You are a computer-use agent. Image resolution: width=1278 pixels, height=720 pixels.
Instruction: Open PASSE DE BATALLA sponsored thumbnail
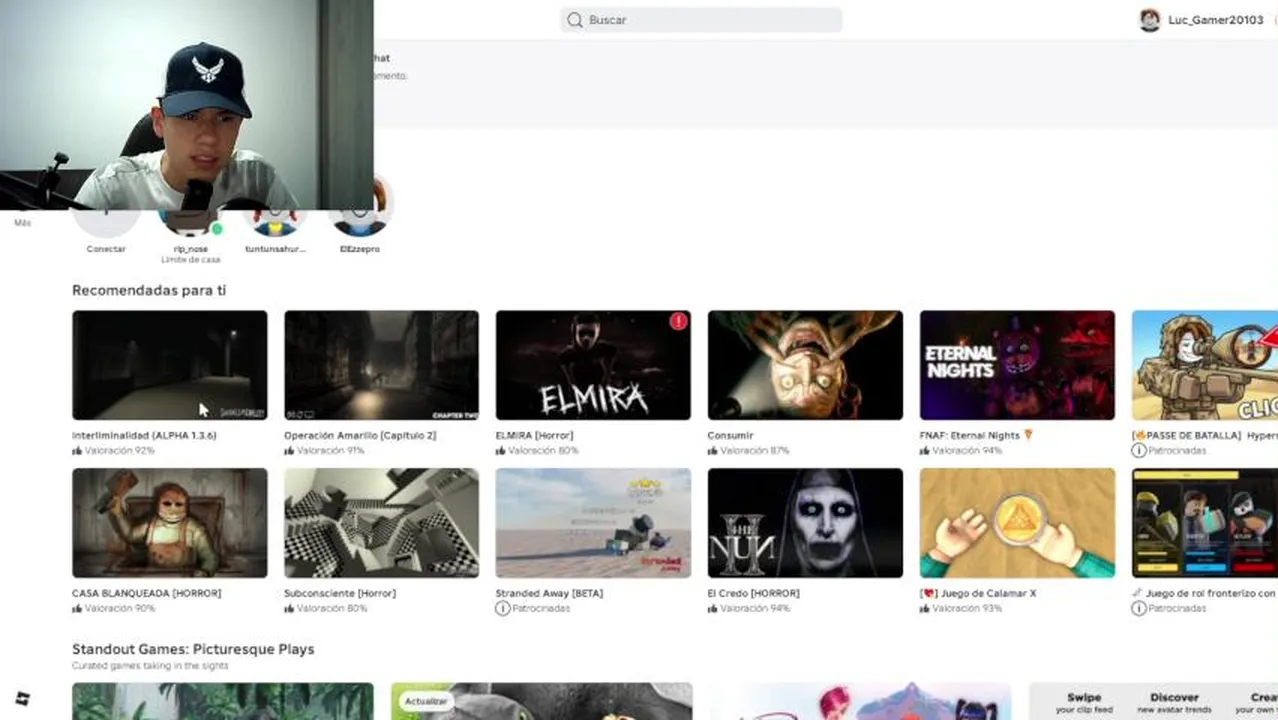point(1205,365)
